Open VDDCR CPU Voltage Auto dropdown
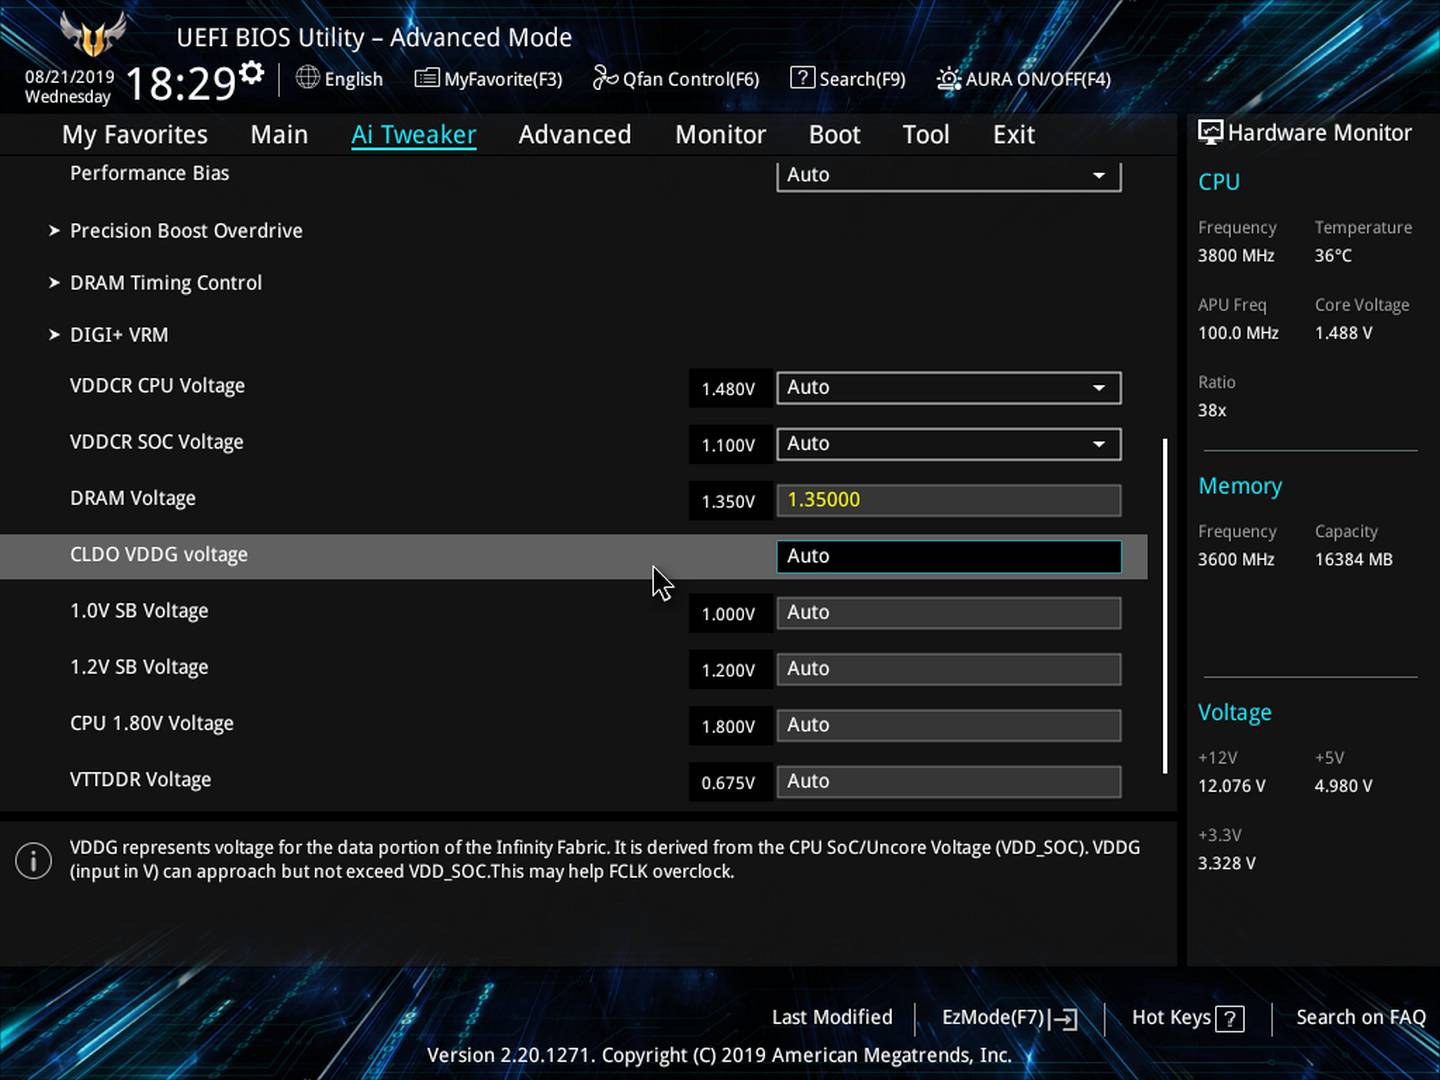 (x=949, y=388)
